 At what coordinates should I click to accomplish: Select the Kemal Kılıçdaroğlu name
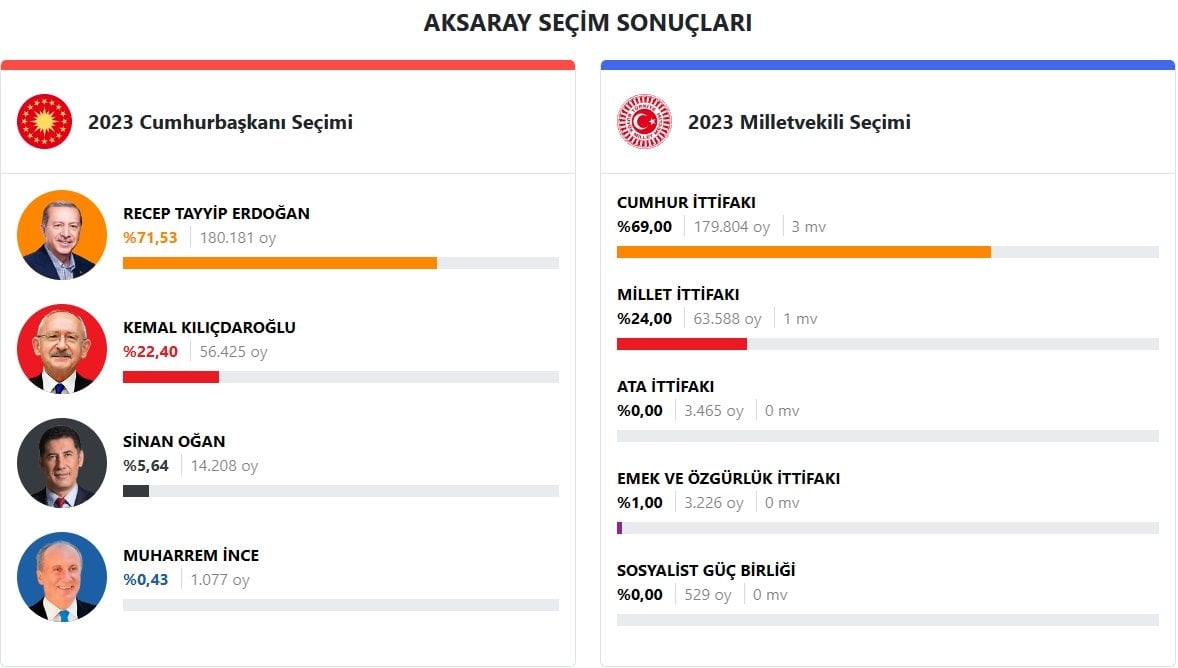pos(209,327)
